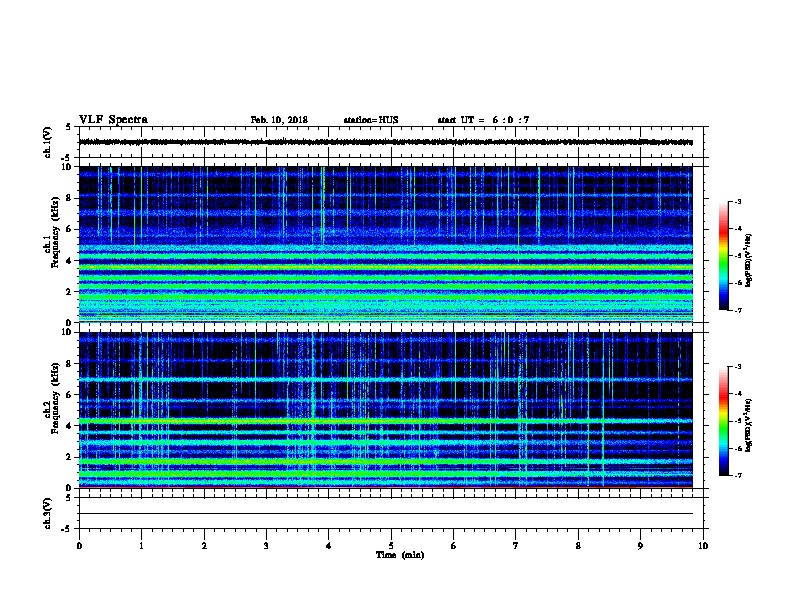The height and width of the screenshot is (612, 792).
Task: Click the "station=HUS" header label
Action: [371, 120]
